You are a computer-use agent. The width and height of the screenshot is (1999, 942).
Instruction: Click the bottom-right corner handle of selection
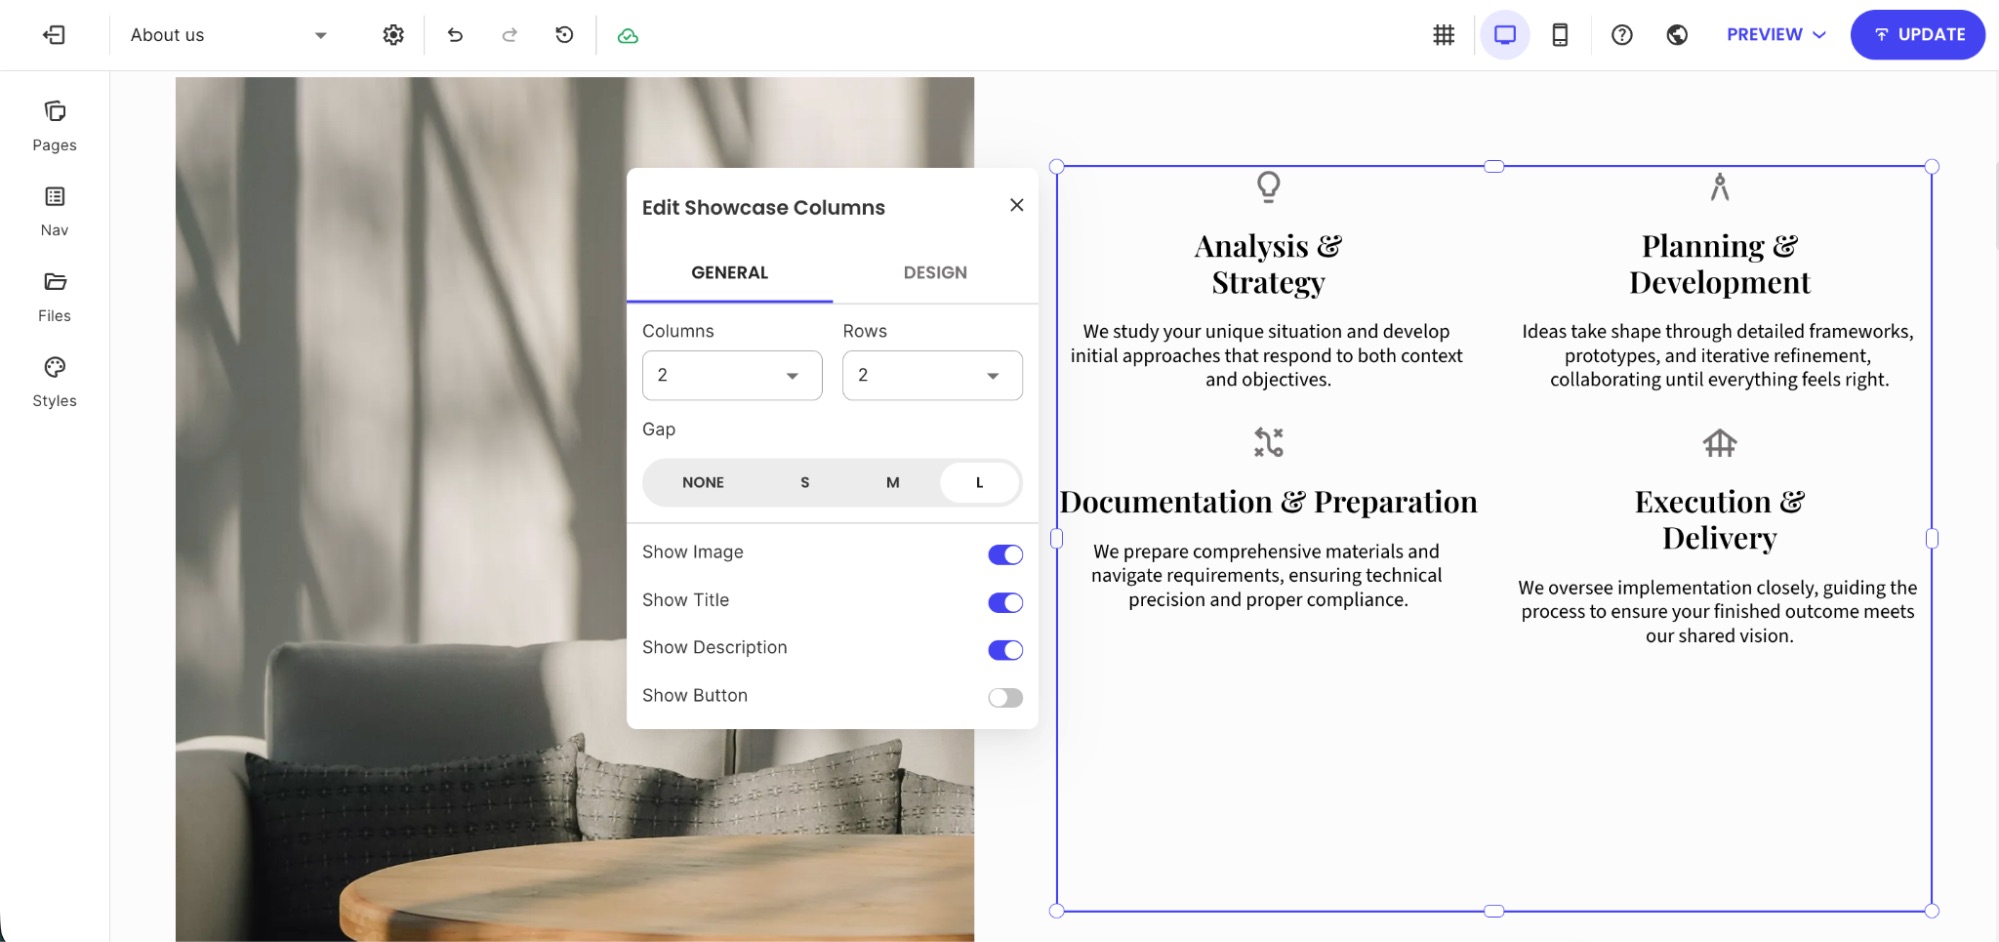[1932, 911]
